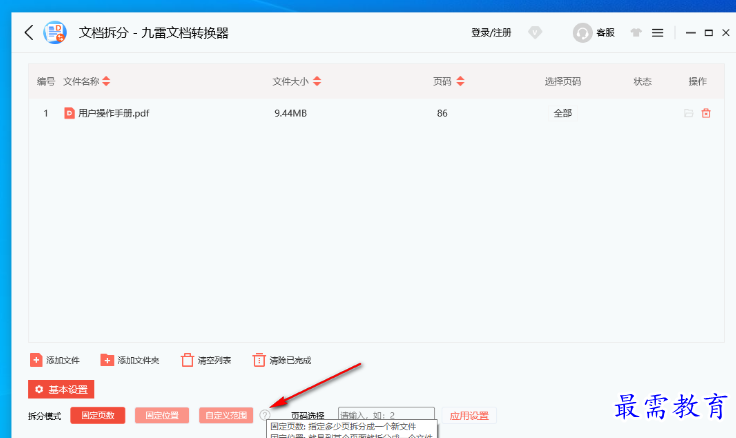Click the document converter app logo
Image resolution: width=736 pixels, height=438 pixels.
55,32
